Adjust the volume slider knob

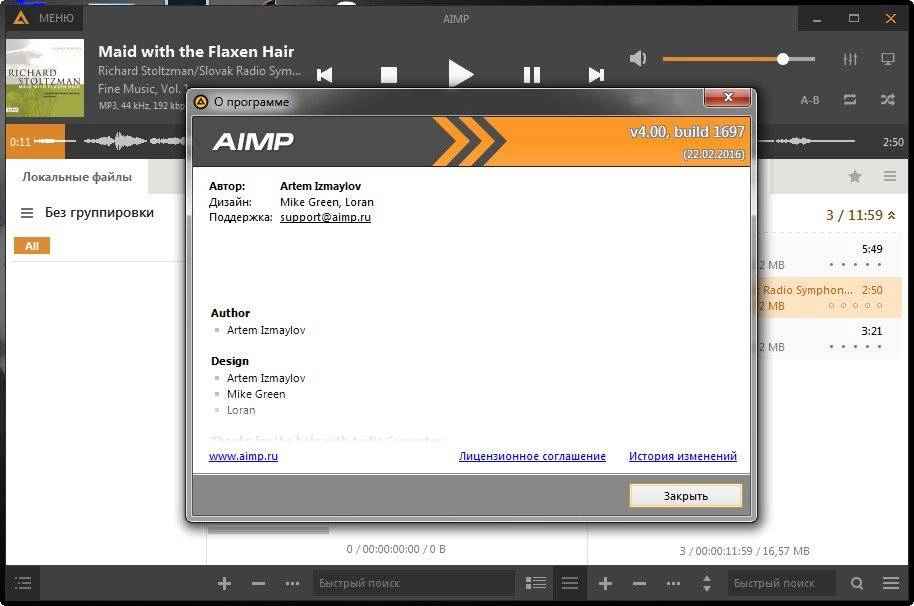point(783,59)
